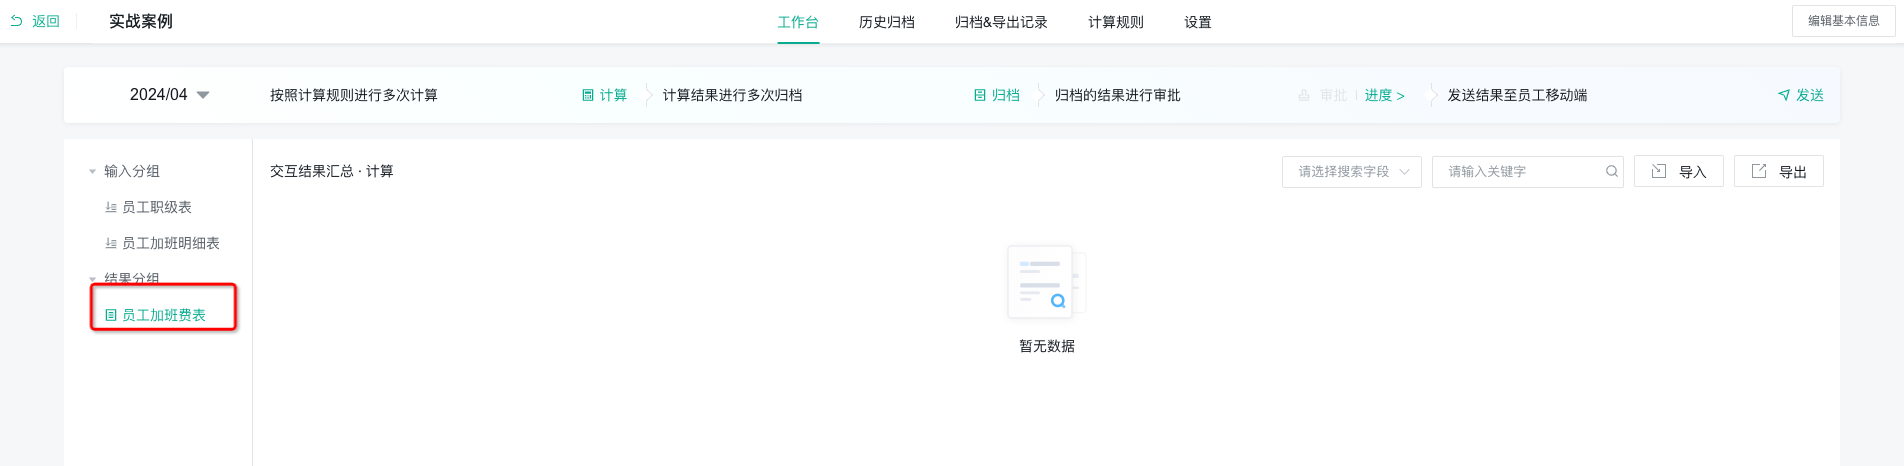Archive results using the 归档 link
The image size is (1904, 466).
1005,95
